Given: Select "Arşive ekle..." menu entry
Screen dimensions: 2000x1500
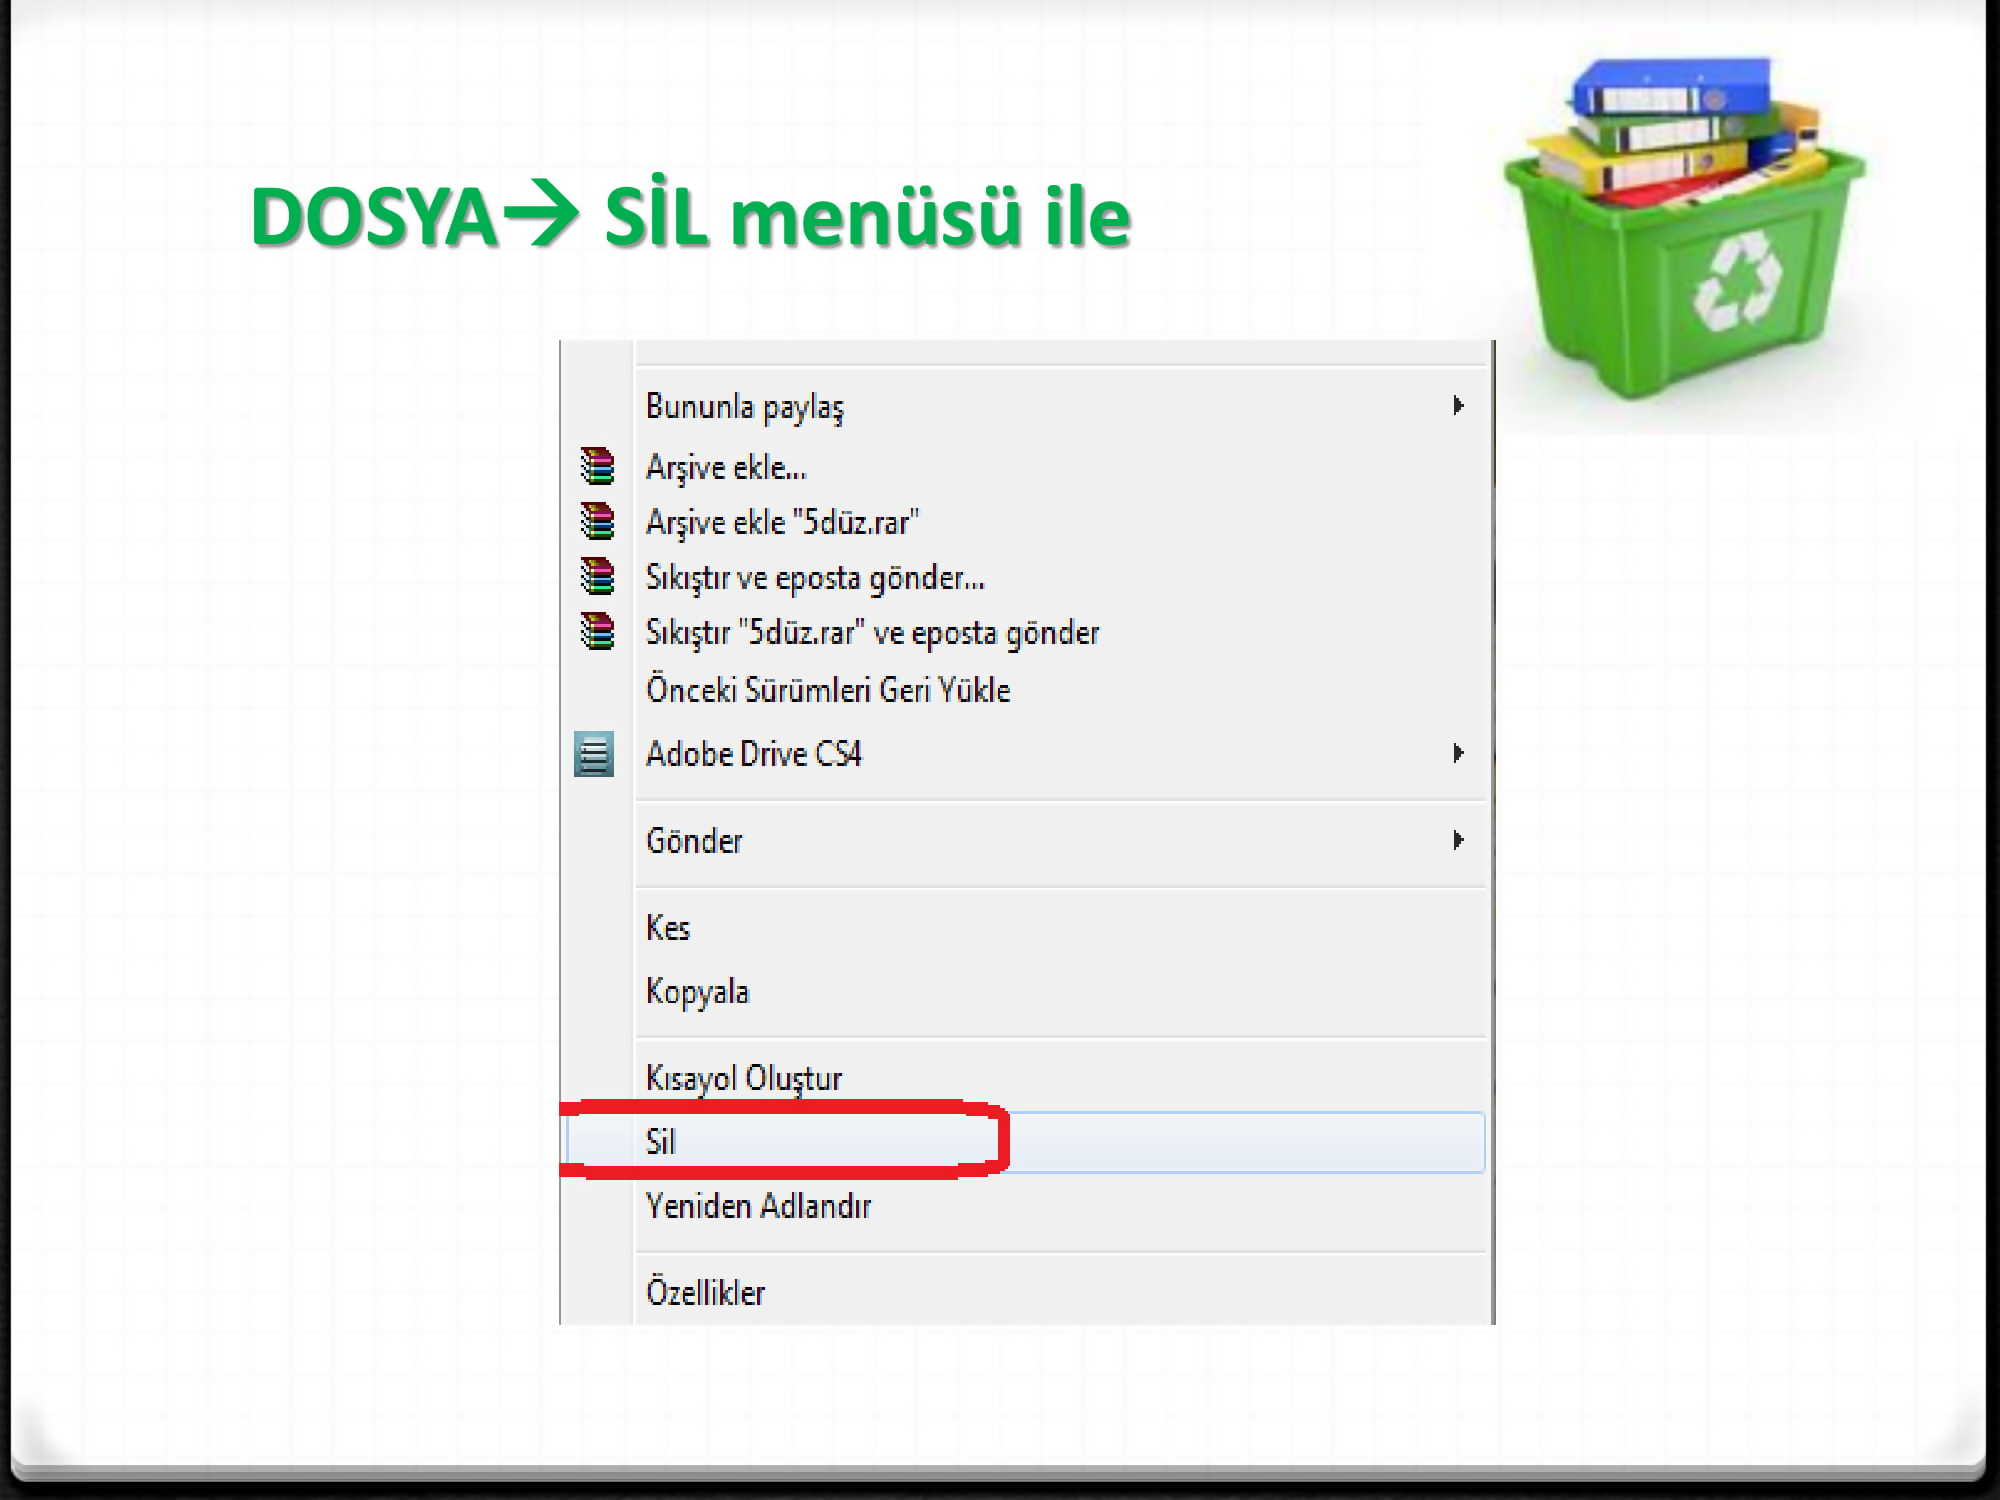Looking at the screenshot, I should 725,468.
